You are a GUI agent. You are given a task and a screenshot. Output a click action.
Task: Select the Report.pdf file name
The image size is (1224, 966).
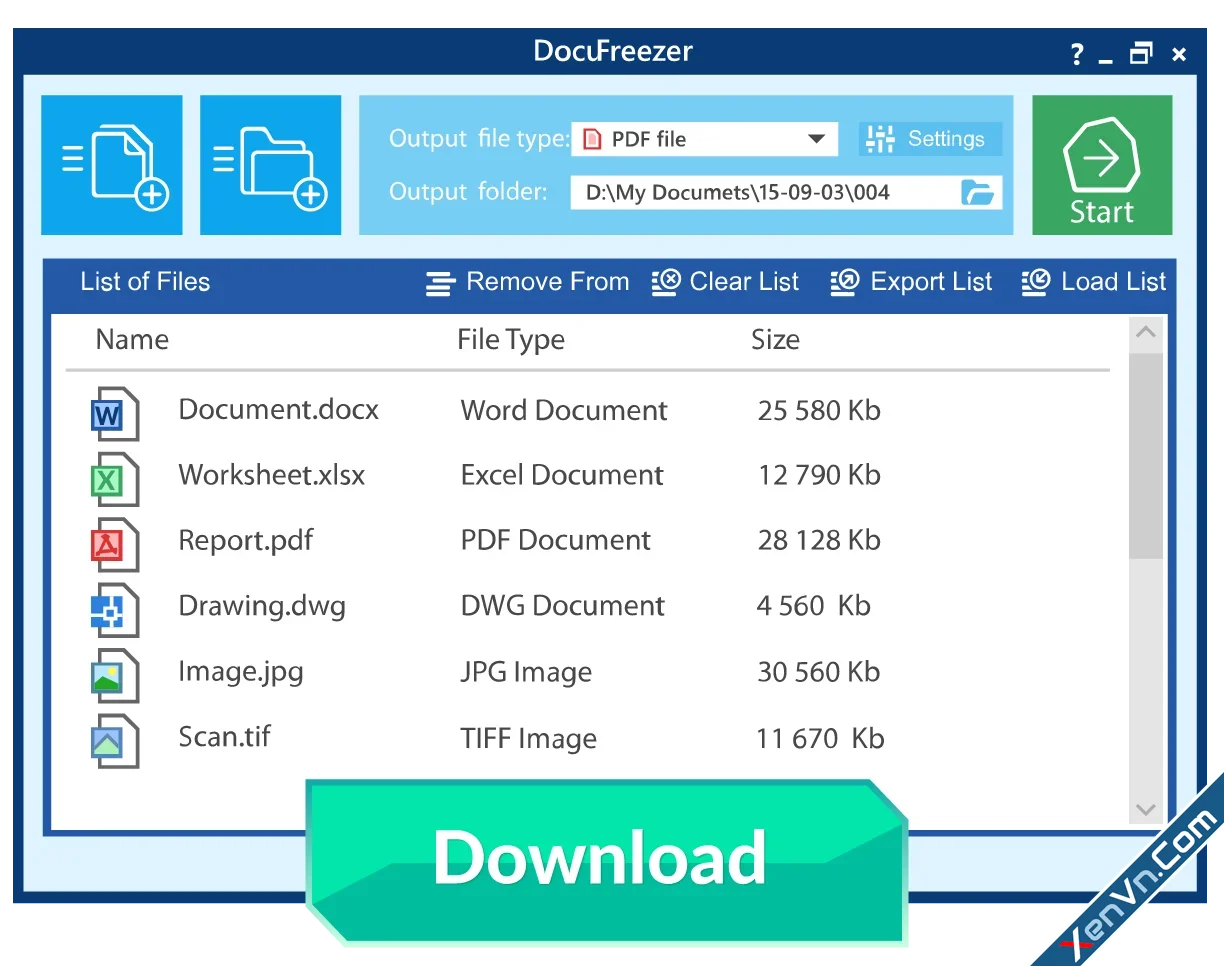246,541
